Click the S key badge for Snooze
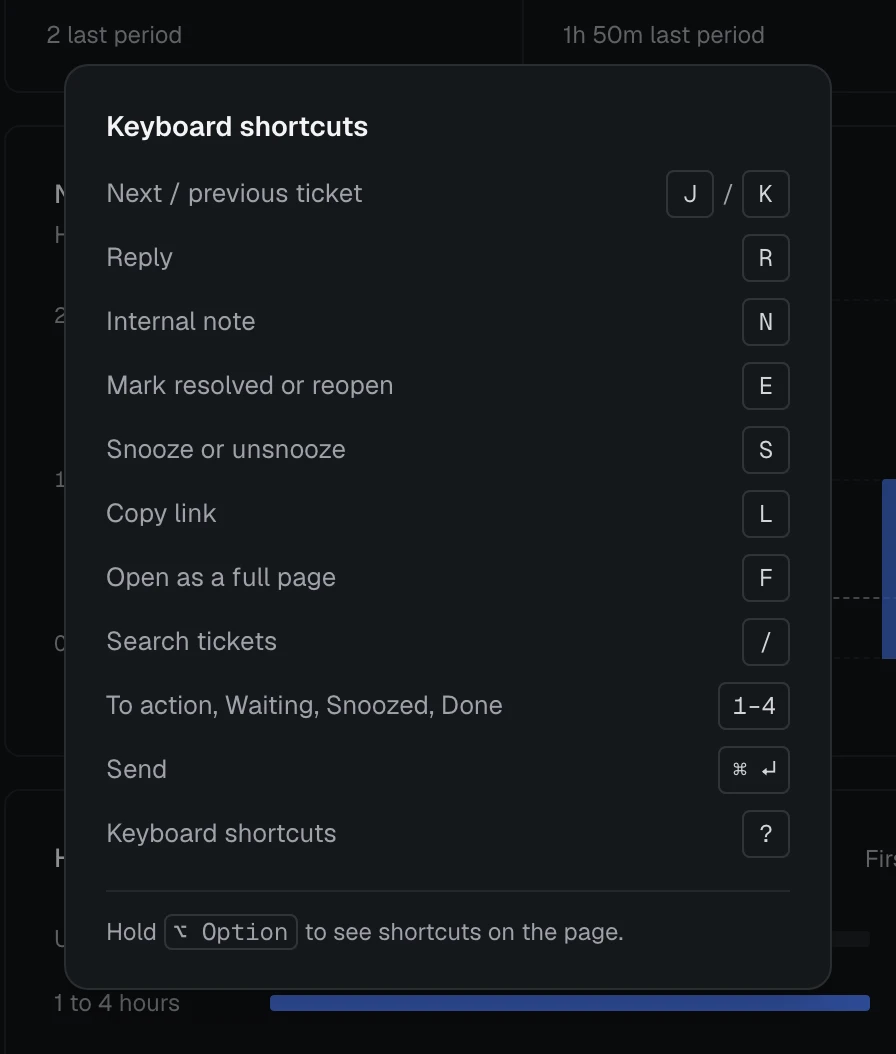896x1054 pixels. click(766, 450)
